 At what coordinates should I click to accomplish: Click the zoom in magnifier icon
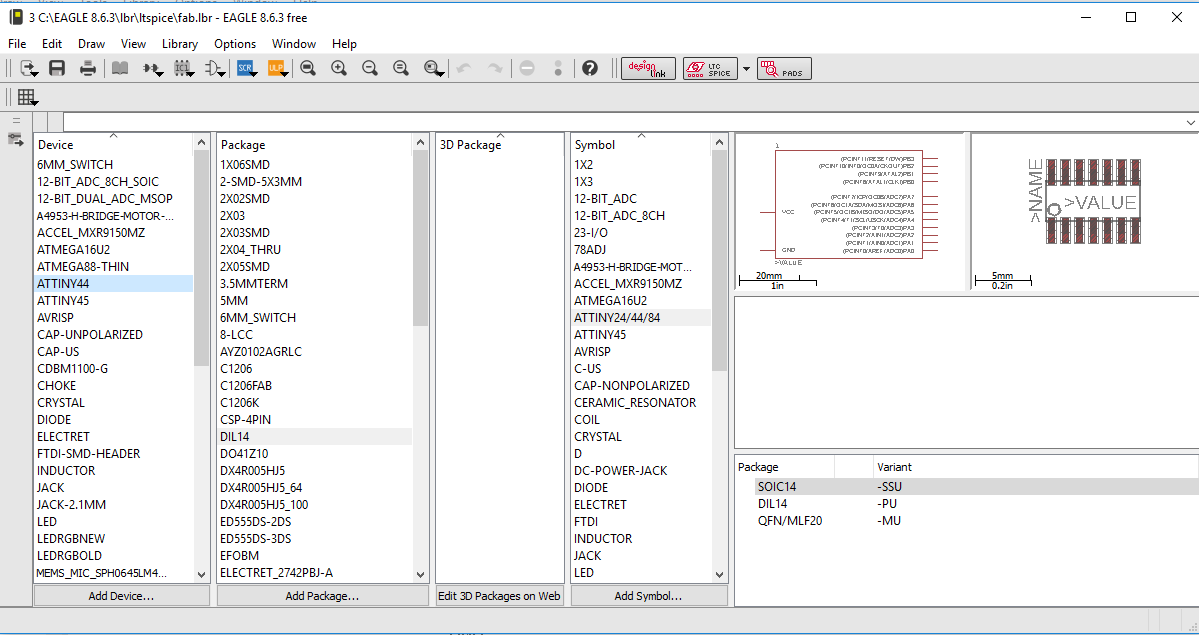(339, 68)
